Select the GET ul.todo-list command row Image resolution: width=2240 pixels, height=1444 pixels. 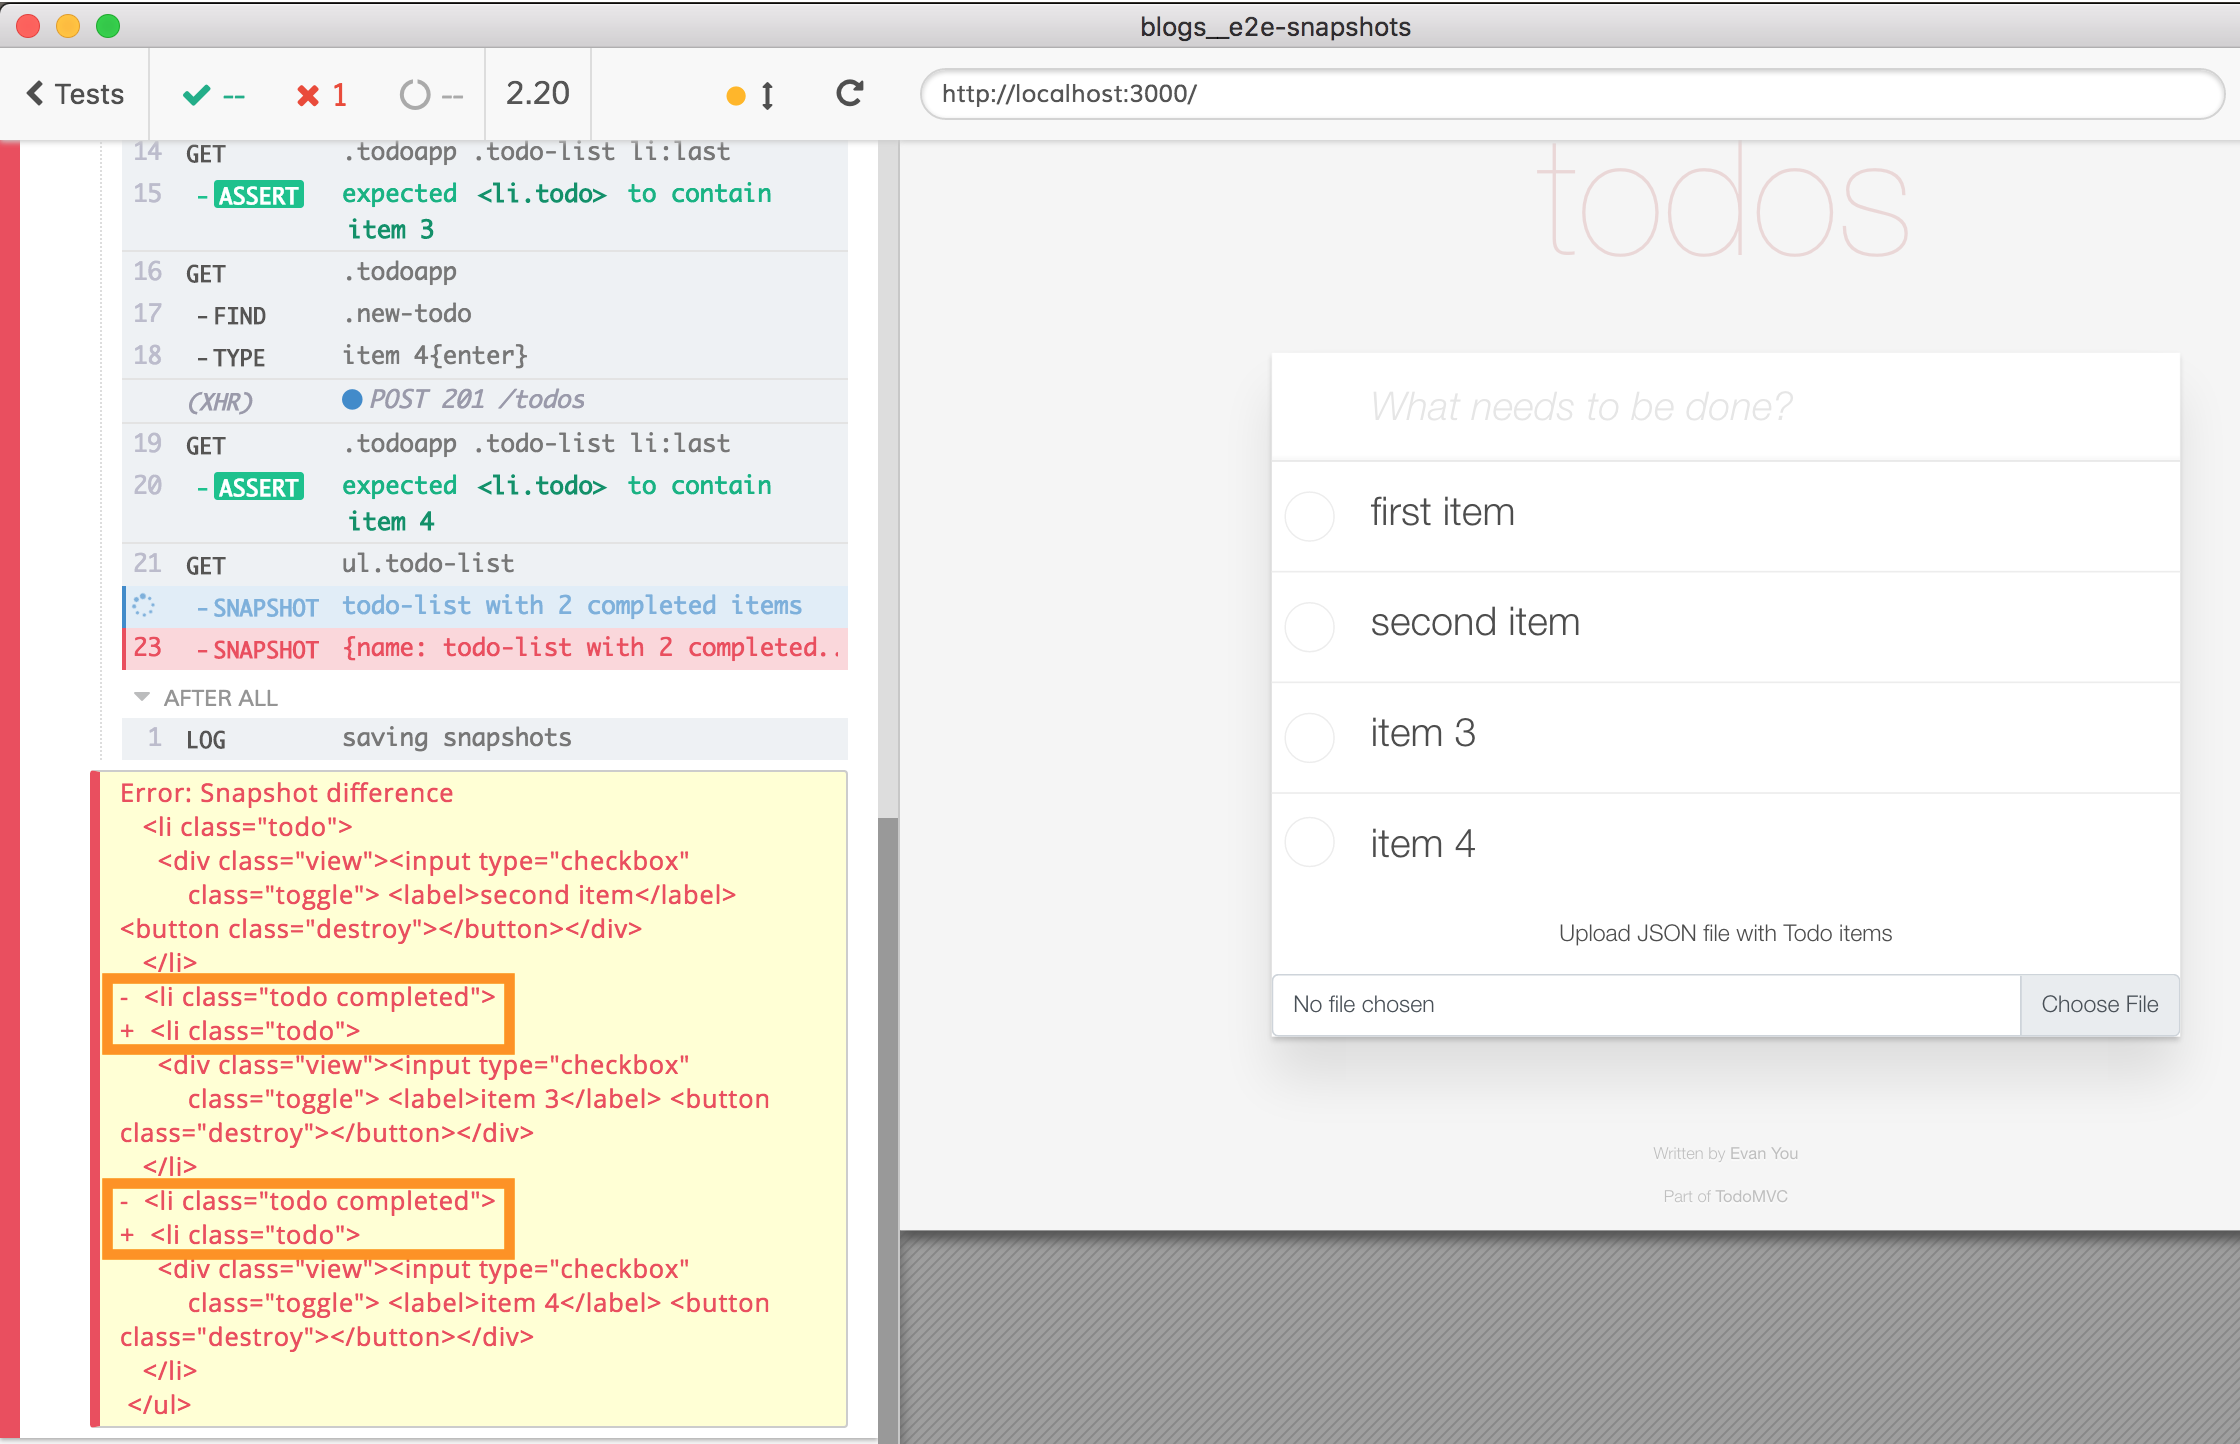click(485, 564)
